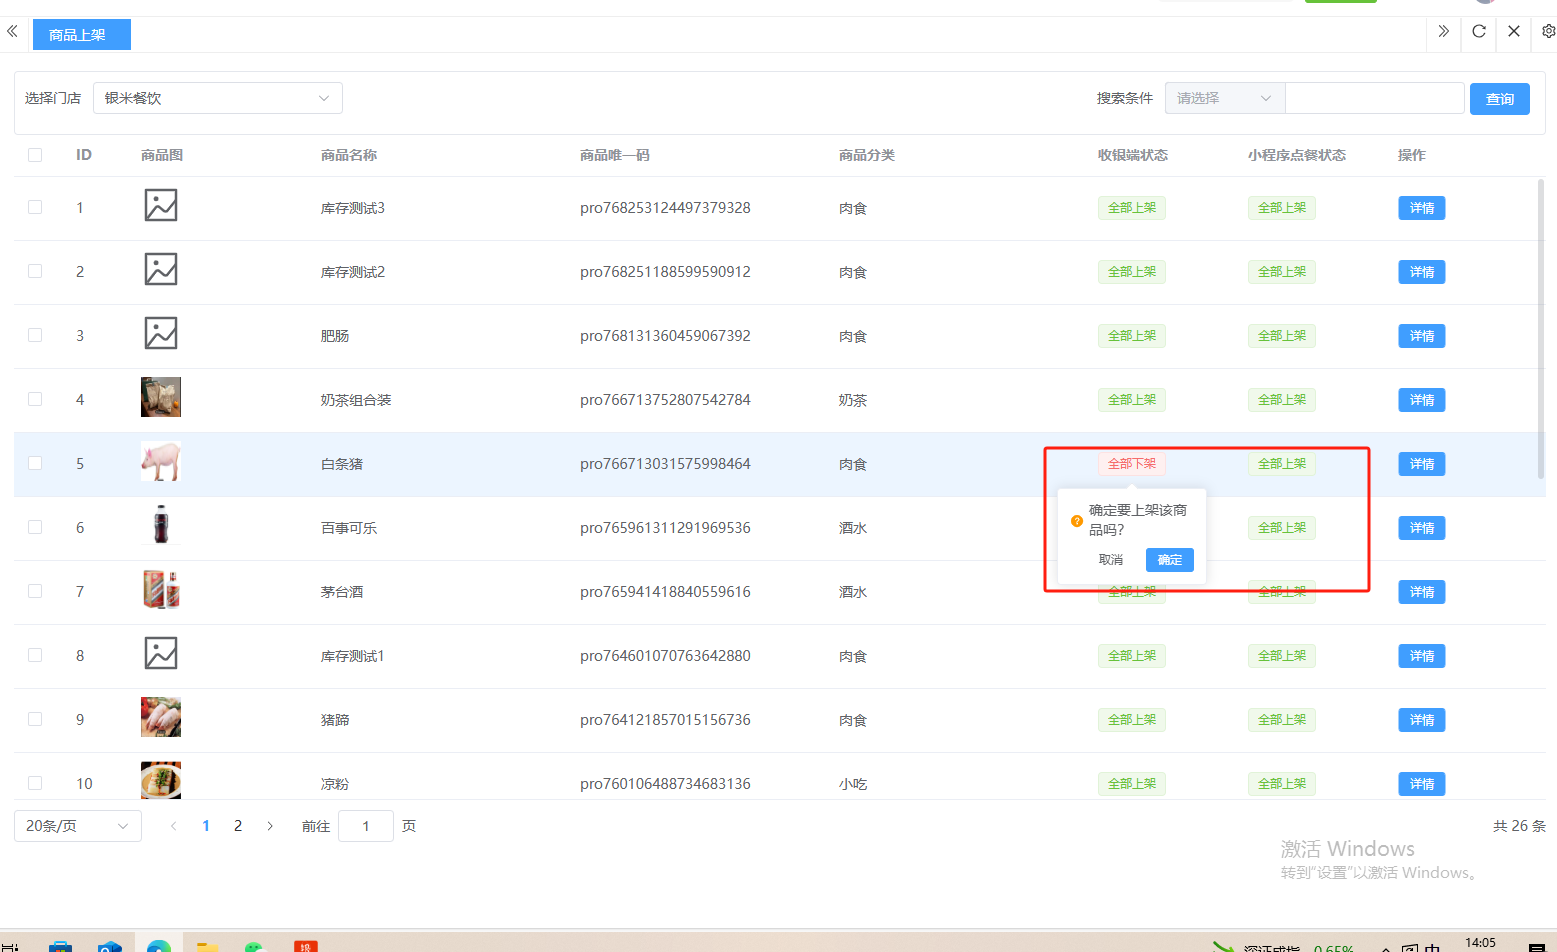Open the 20条/页 page size dropdown
1557x952 pixels.
point(77,826)
